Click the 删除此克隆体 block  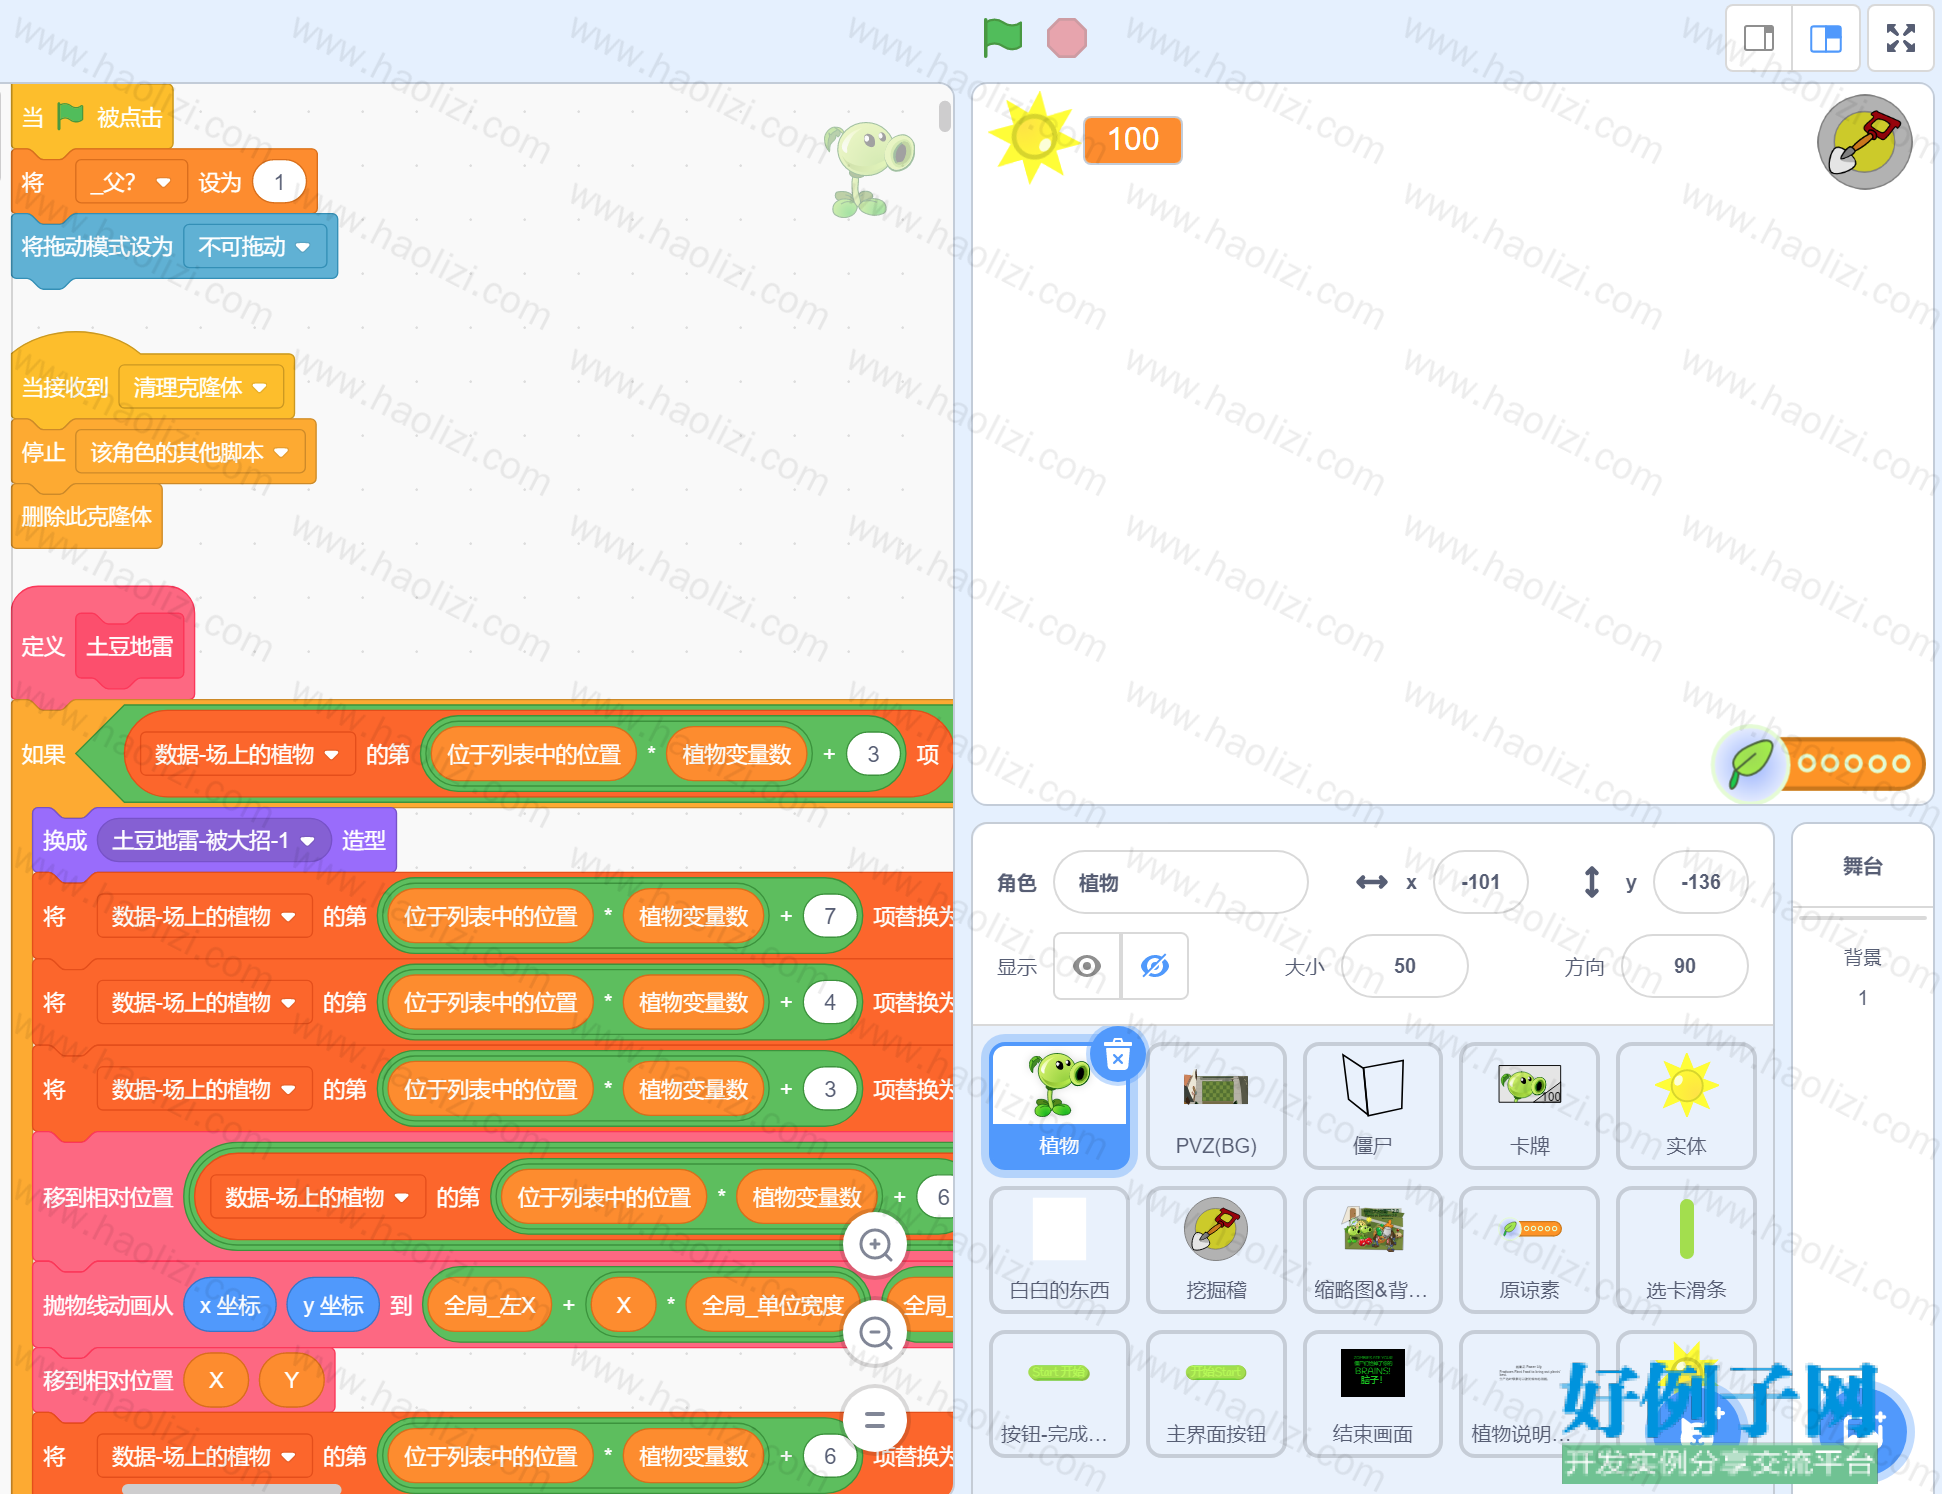[87, 516]
